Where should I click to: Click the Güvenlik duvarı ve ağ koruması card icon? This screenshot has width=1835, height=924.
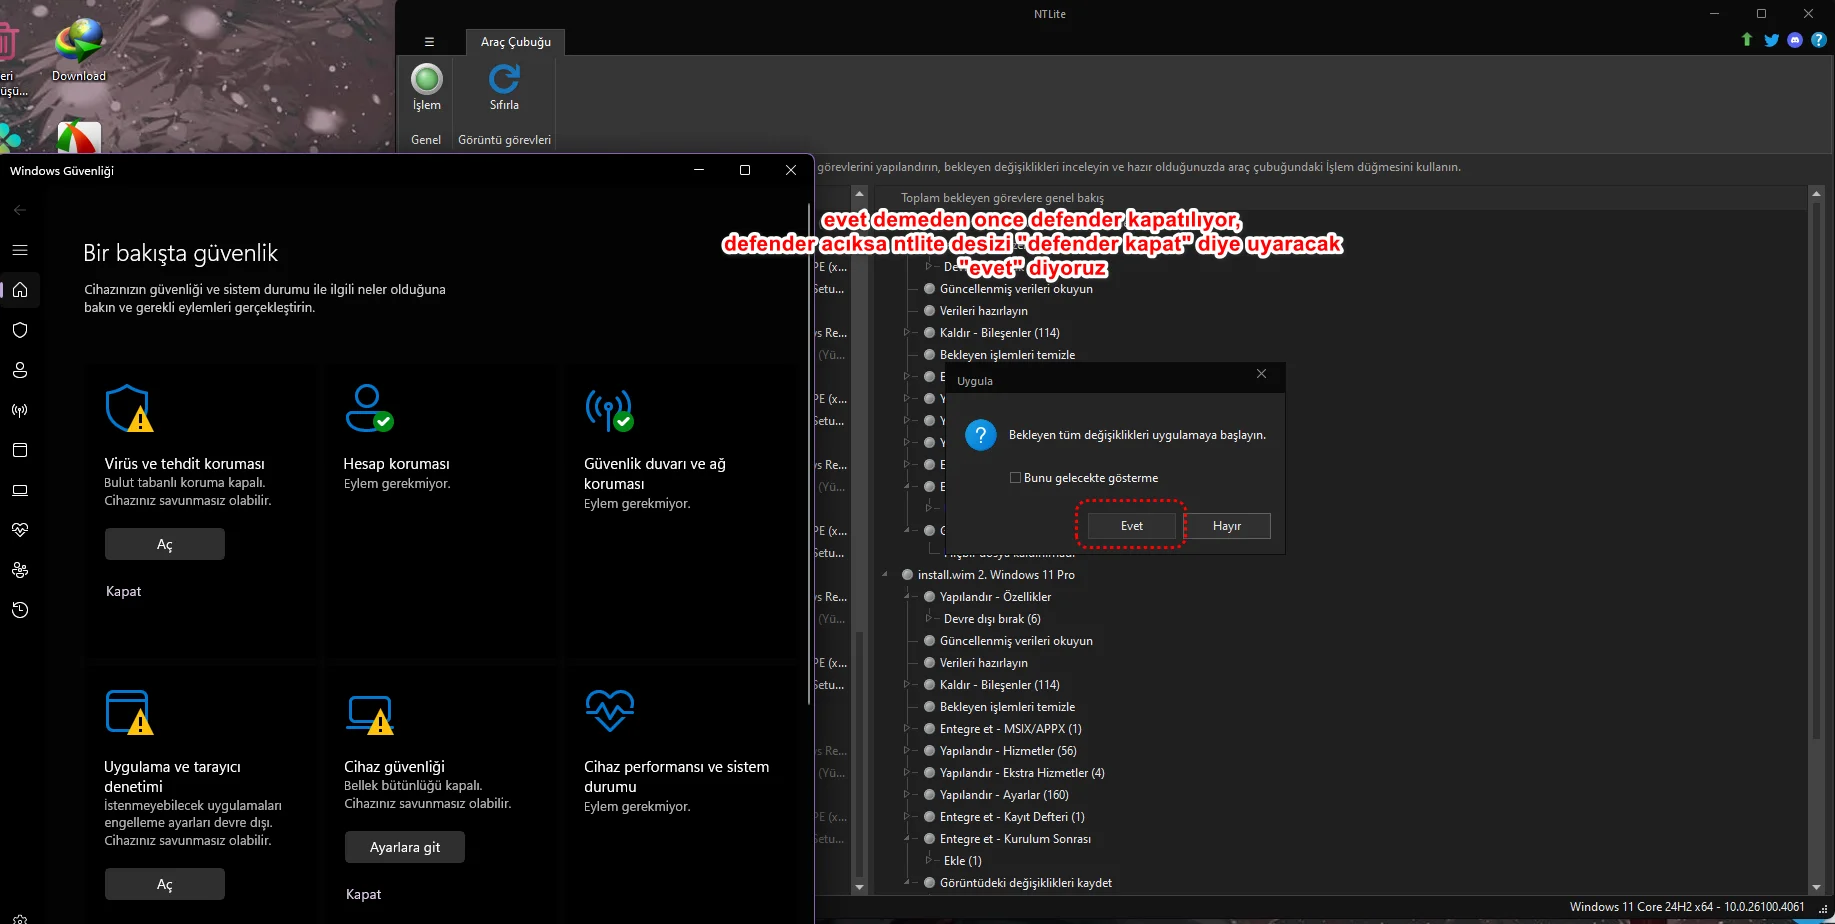point(609,408)
